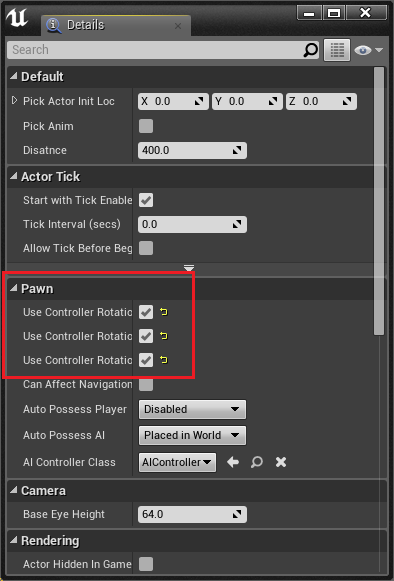Image resolution: width=394 pixels, height=581 pixels.
Task: Click the Unreal Engine logo icon
Action: 17,17
